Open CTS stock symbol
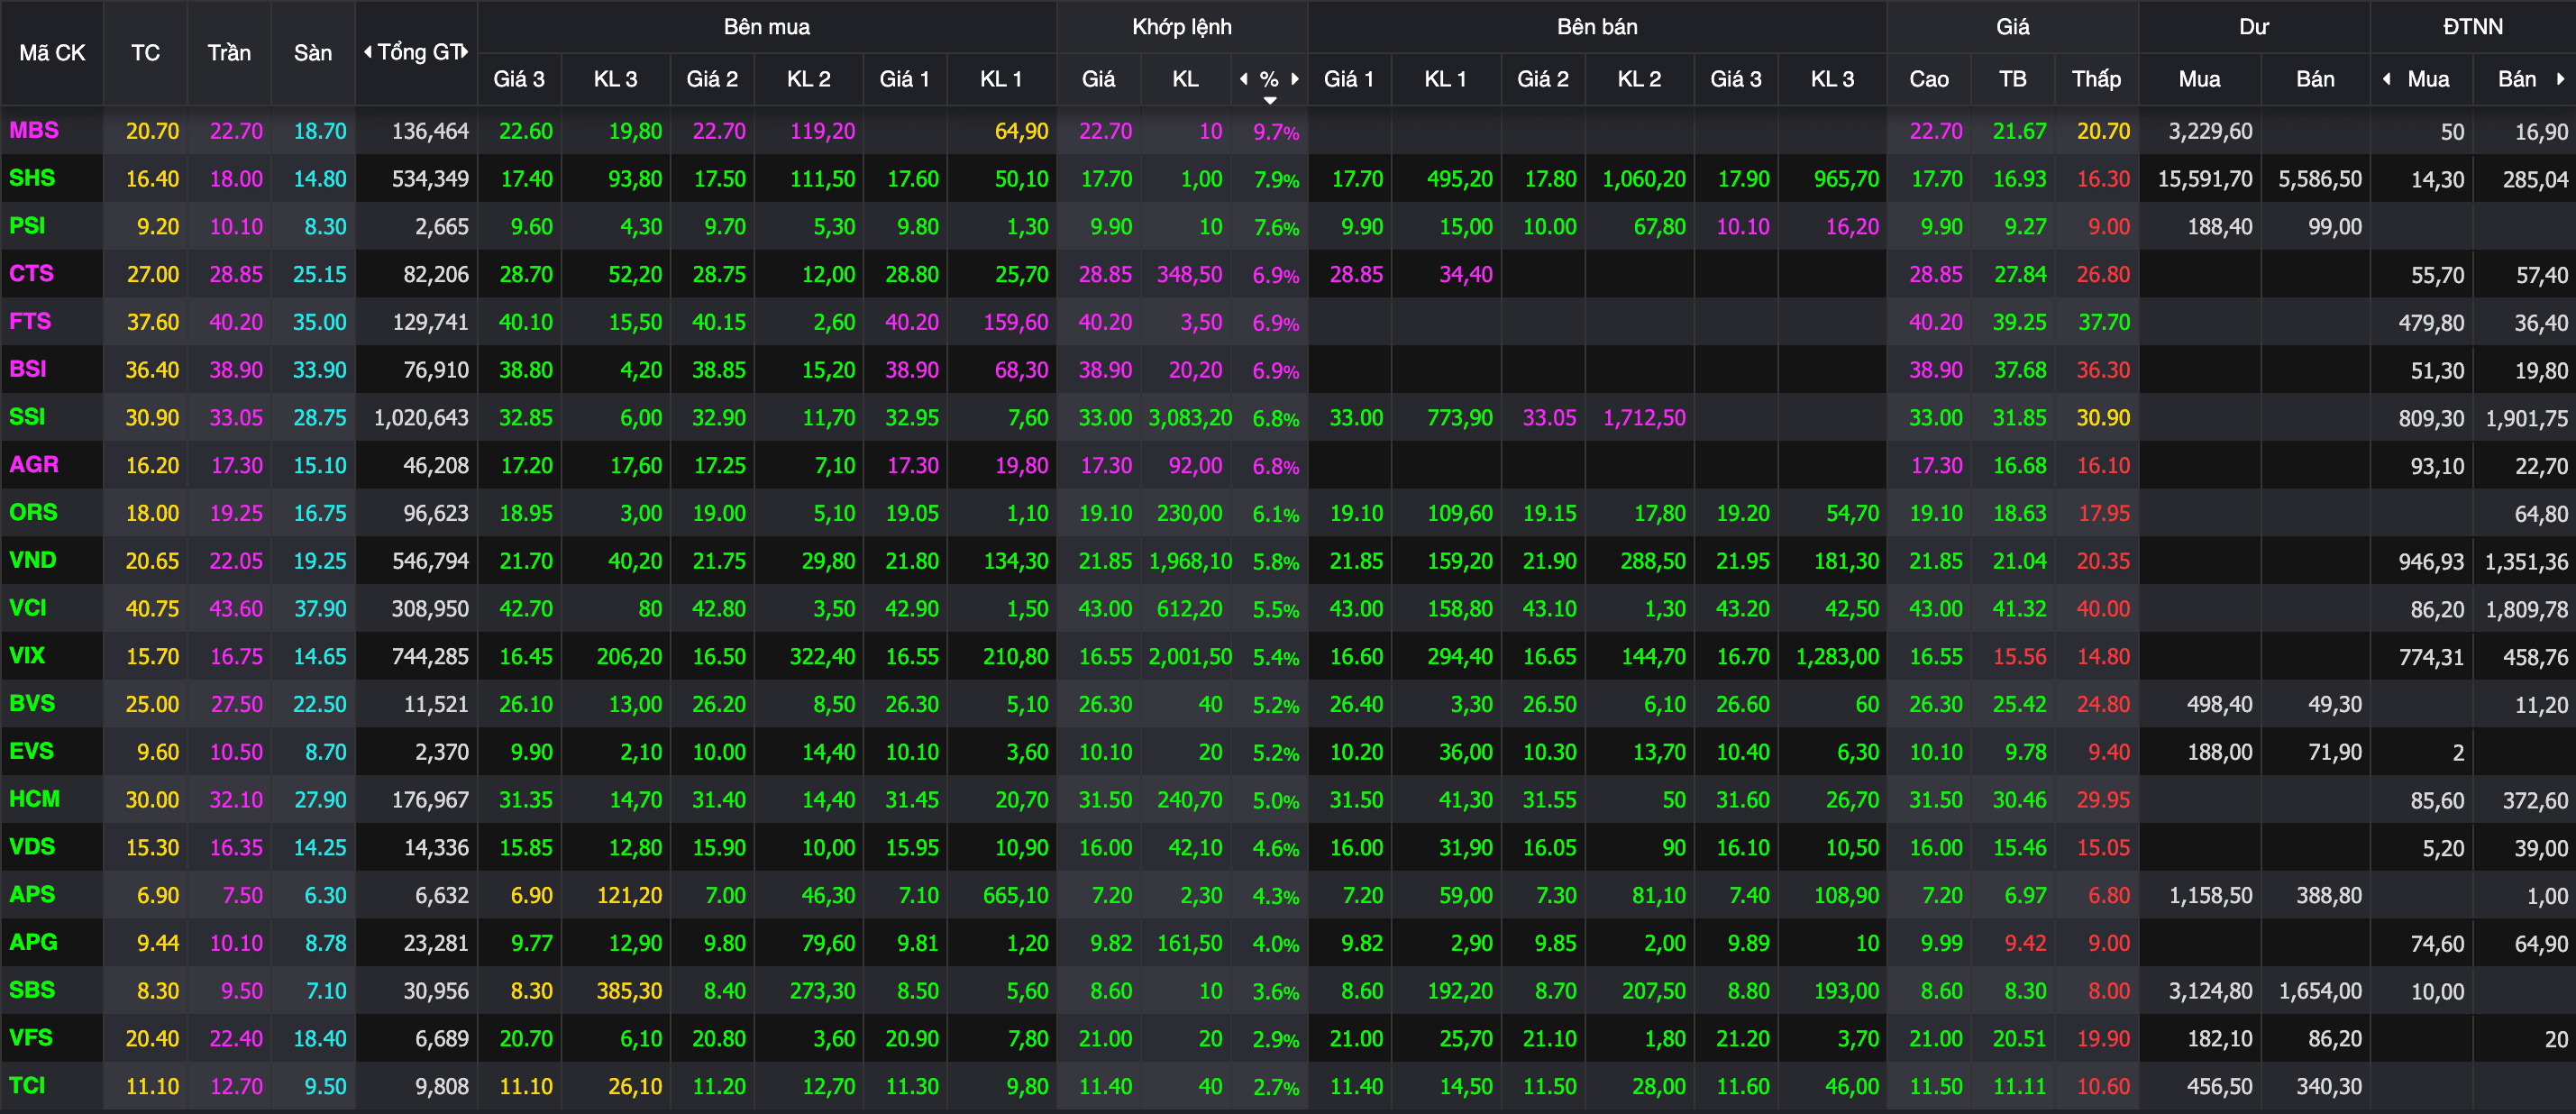The height and width of the screenshot is (1114, 2576). [x=31, y=273]
